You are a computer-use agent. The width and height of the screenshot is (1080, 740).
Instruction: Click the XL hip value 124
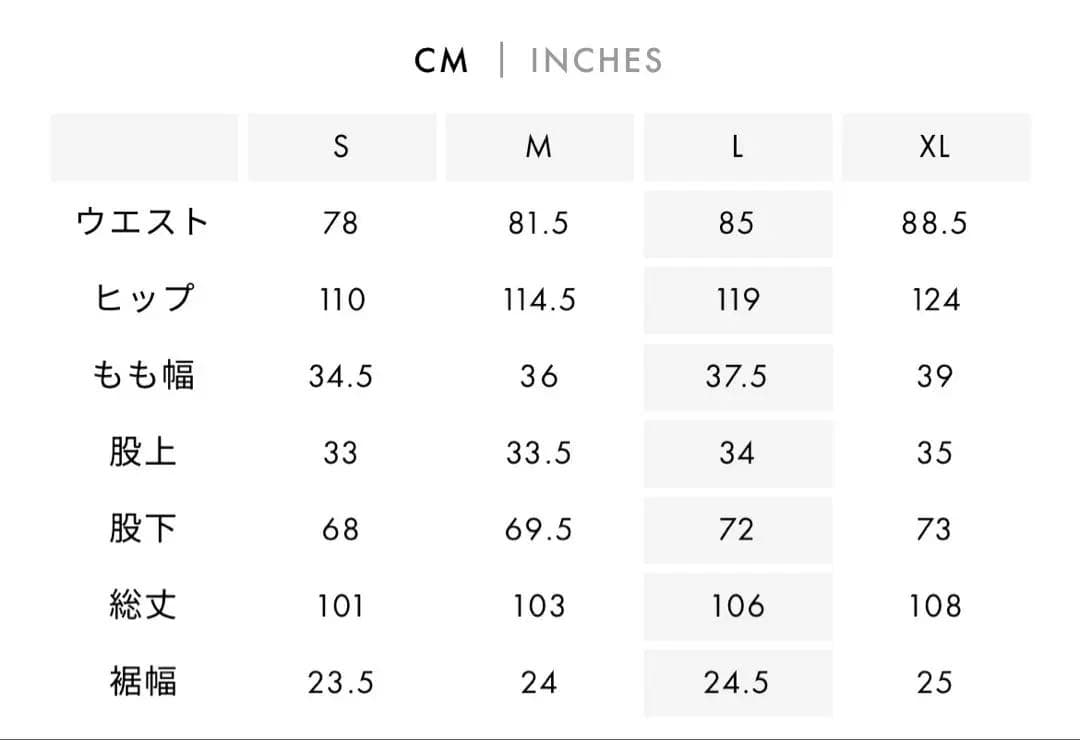click(x=935, y=300)
